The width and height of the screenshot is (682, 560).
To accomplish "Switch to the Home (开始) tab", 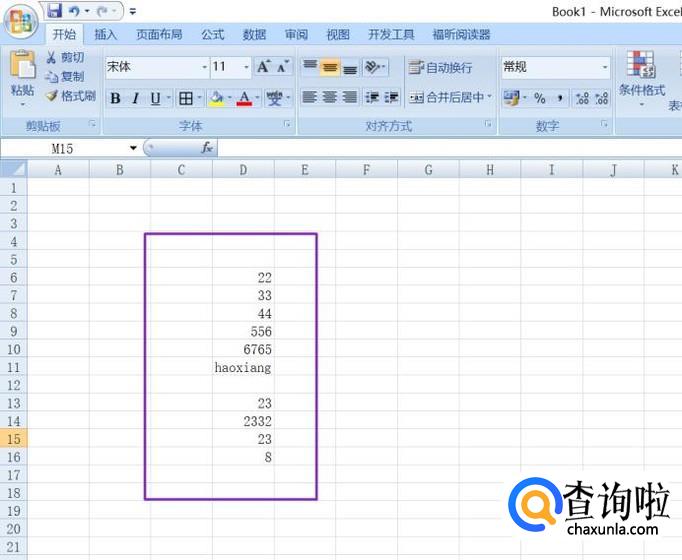I will coord(64,34).
